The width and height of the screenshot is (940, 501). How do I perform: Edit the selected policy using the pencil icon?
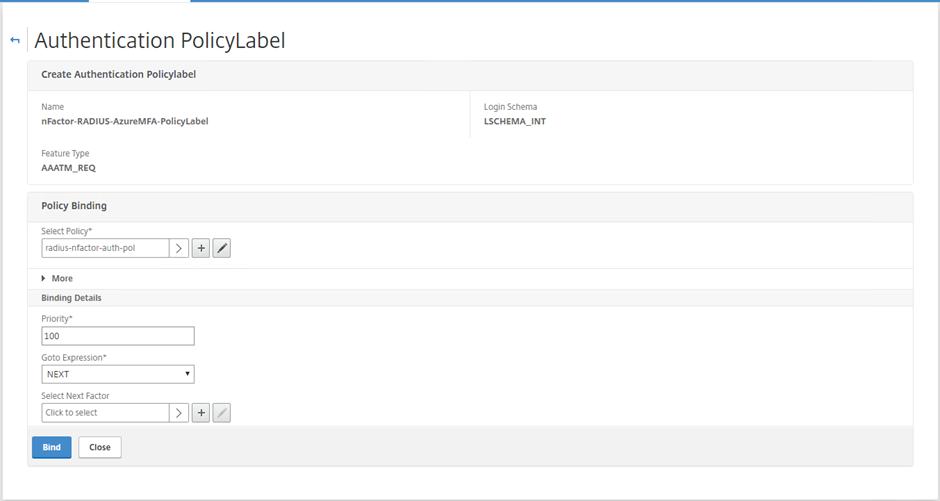pyautogui.click(x=222, y=248)
